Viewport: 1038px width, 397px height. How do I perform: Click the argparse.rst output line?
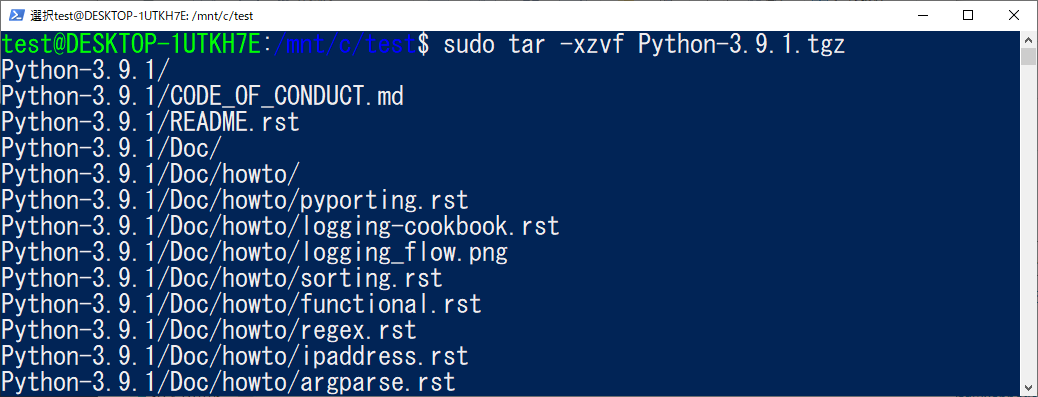(x=228, y=382)
